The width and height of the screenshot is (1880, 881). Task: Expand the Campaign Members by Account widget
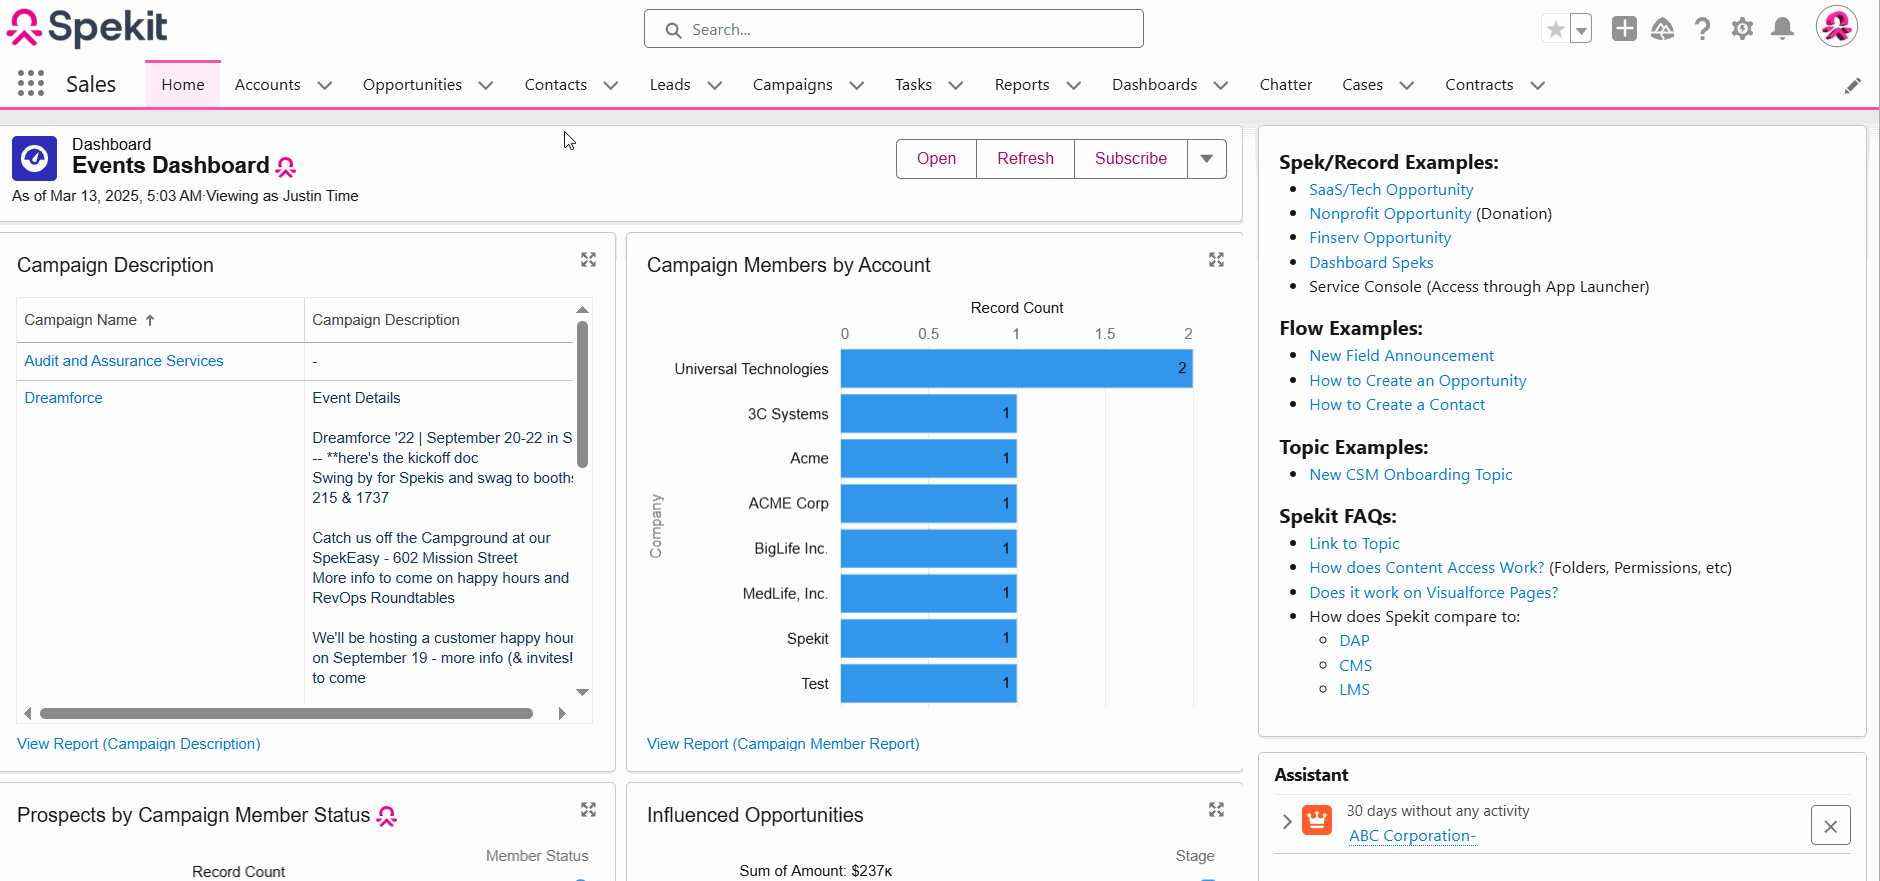(x=1216, y=260)
